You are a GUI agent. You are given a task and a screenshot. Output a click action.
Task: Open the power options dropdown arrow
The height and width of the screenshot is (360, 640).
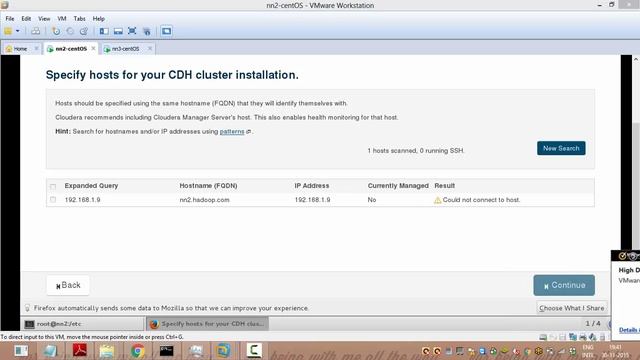click(18, 31)
